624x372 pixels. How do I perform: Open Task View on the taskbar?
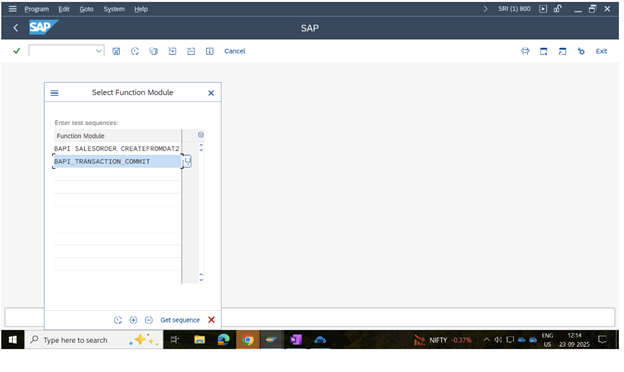(x=175, y=340)
